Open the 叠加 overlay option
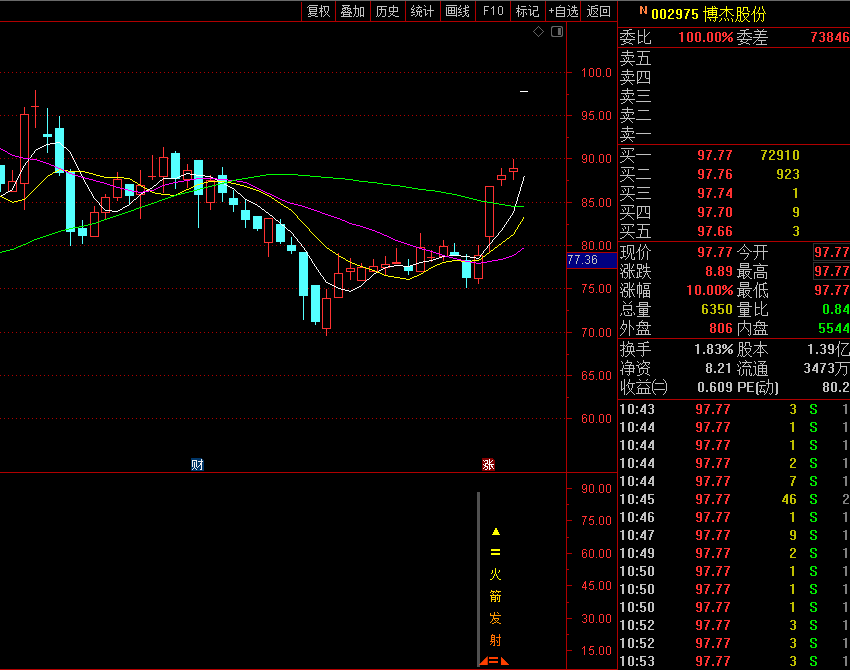This screenshot has height=670, width=850. pyautogui.click(x=352, y=11)
